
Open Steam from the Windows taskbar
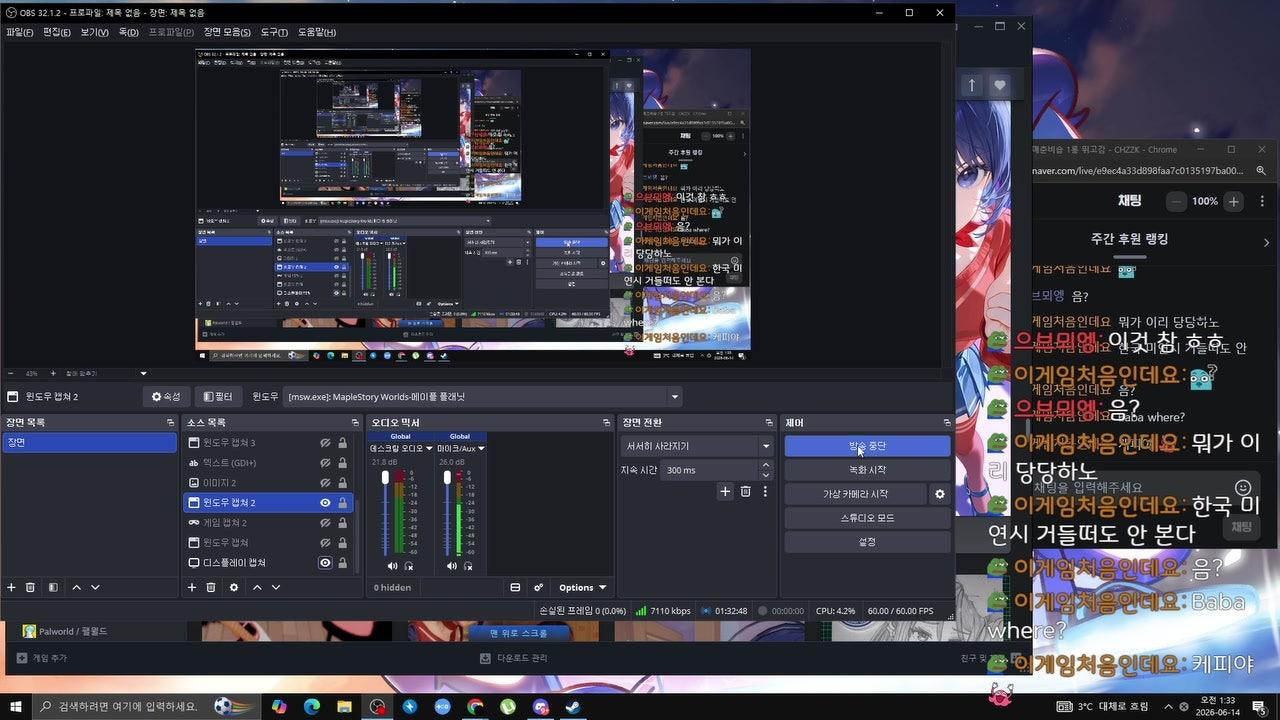coord(574,707)
